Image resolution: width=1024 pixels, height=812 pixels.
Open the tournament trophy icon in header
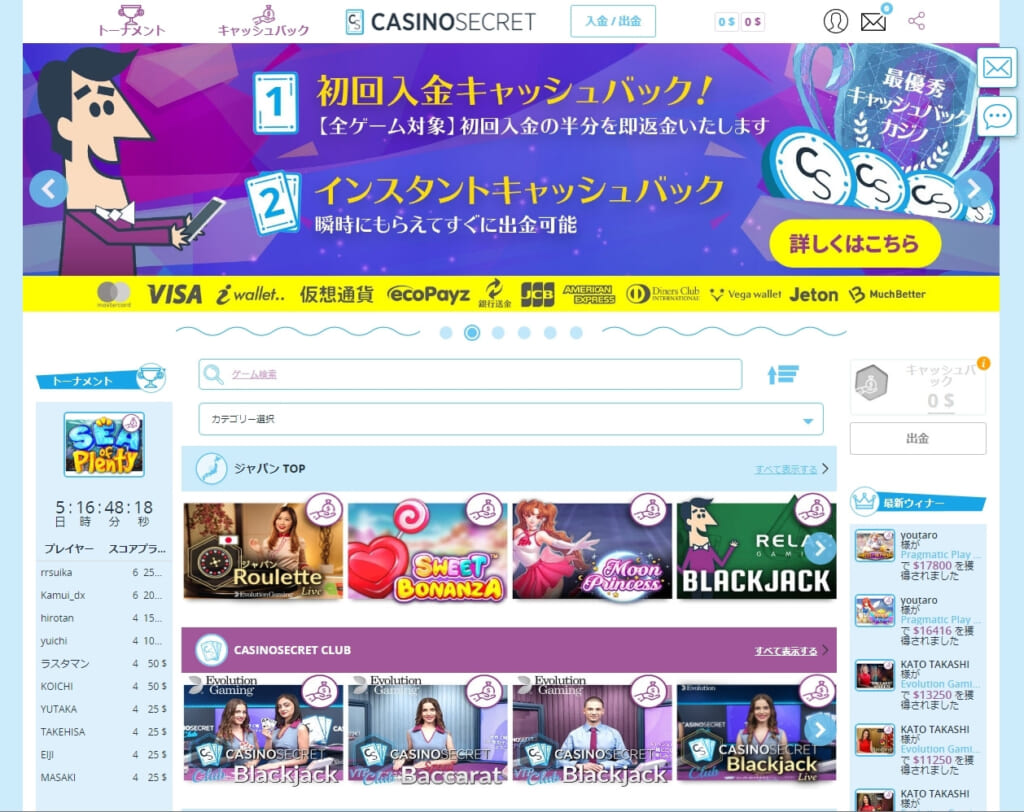[x=131, y=14]
